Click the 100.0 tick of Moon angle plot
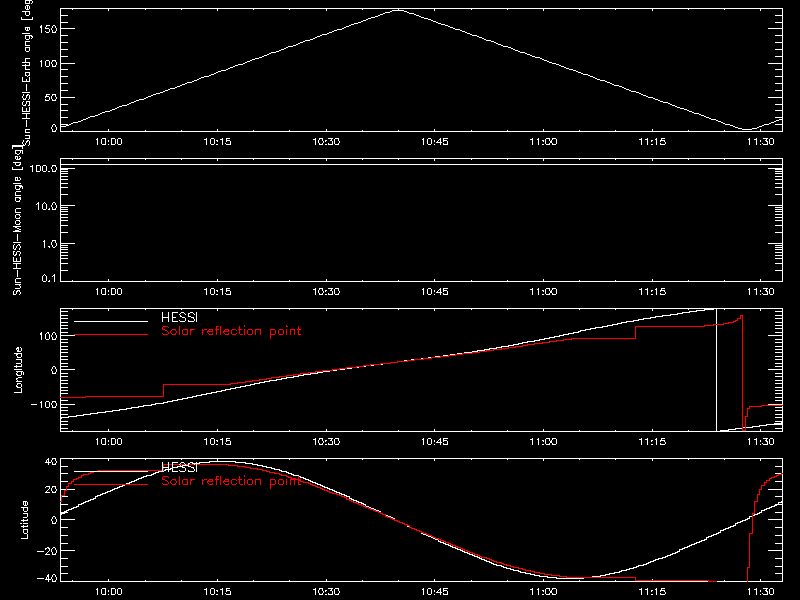Screen dimensions: 800x600 43,168
